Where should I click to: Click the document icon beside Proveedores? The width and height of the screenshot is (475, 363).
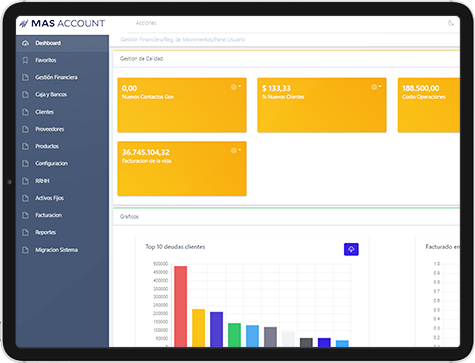point(25,129)
